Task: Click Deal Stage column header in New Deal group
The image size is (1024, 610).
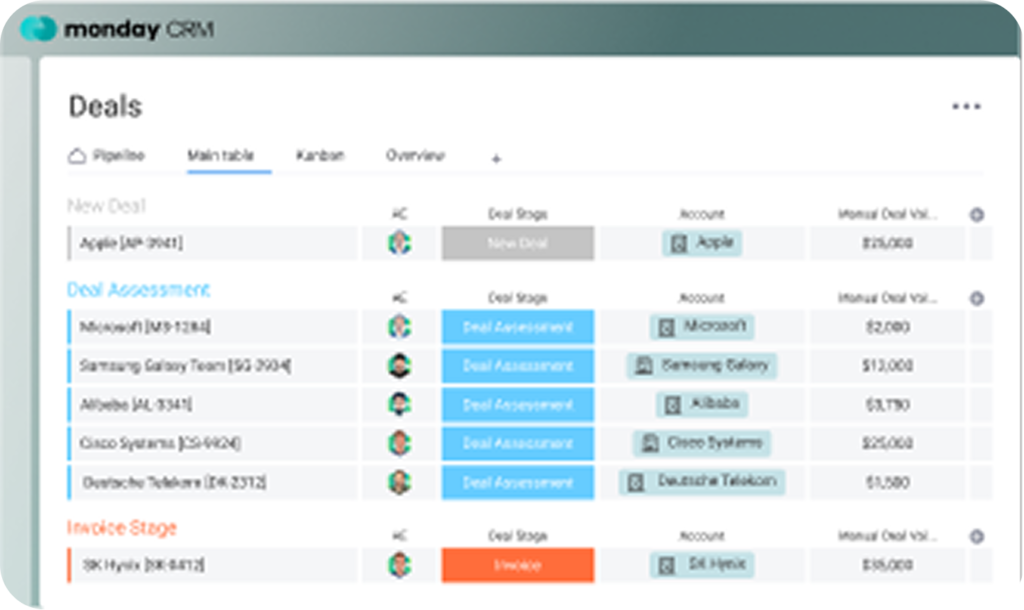Action: pos(518,214)
